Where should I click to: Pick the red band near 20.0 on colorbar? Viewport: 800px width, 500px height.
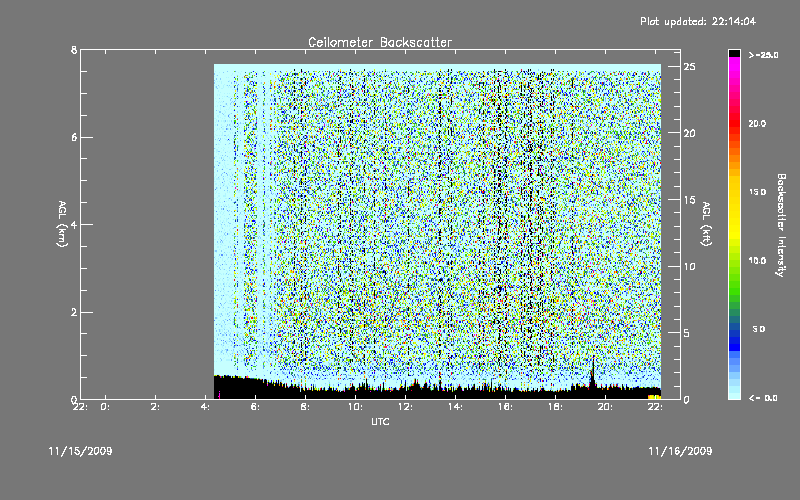click(x=734, y=122)
